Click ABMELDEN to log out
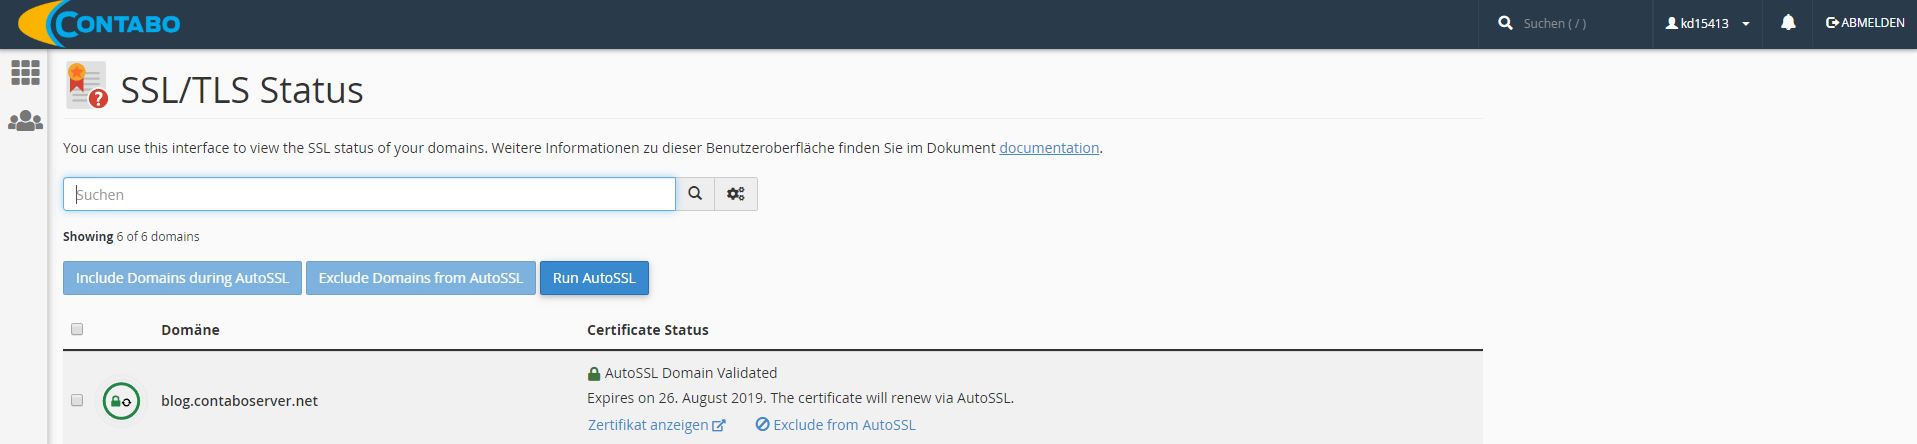The height and width of the screenshot is (444, 1917). [x=1865, y=23]
